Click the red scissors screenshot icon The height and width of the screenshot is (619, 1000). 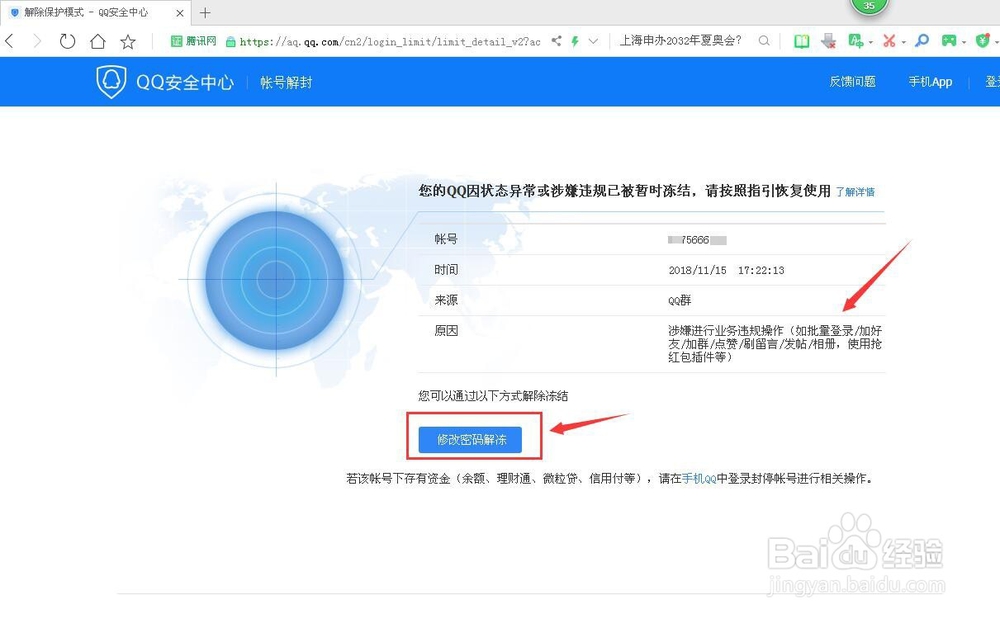pos(889,41)
